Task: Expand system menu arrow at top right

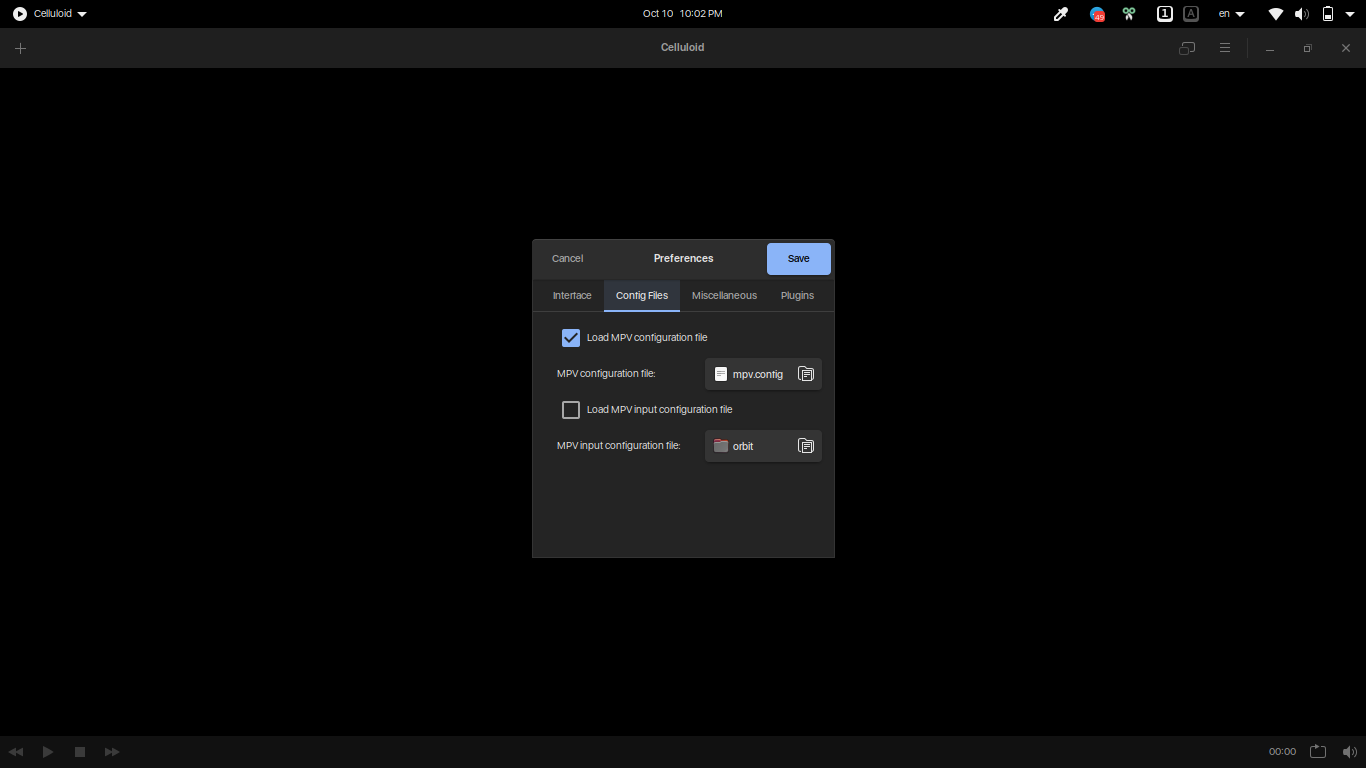Action: [x=1349, y=14]
